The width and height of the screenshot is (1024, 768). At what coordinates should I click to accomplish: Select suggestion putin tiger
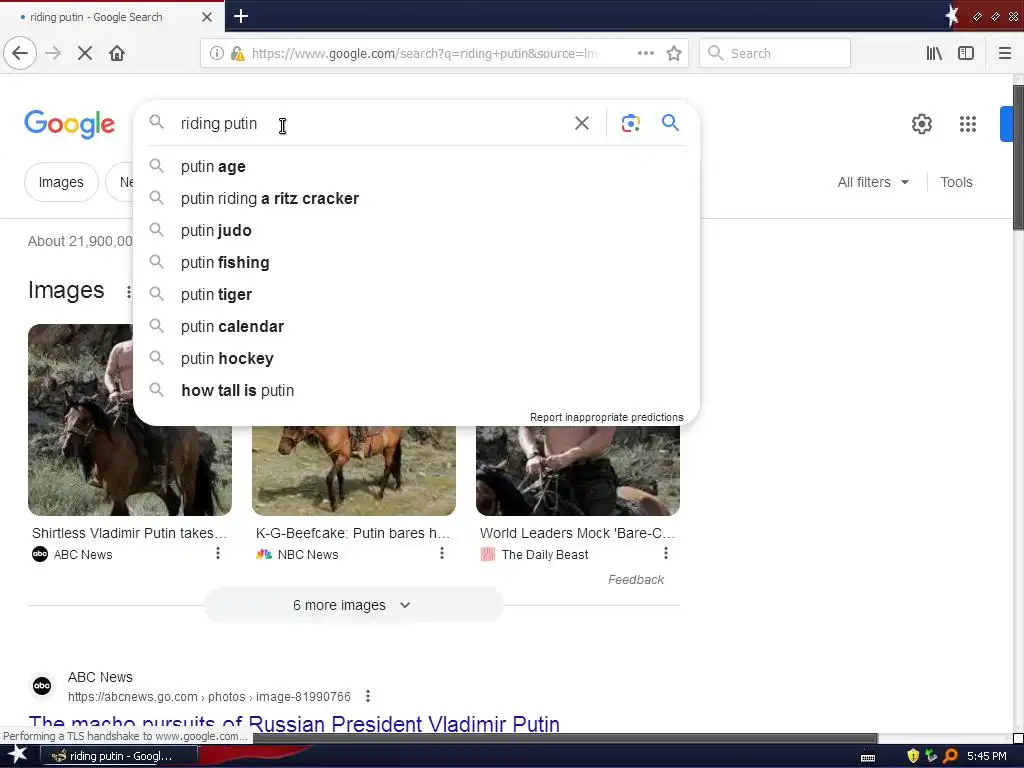click(416, 295)
